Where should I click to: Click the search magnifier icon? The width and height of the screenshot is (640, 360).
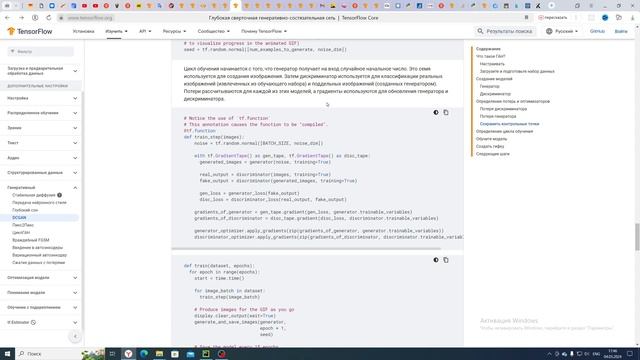point(480,31)
